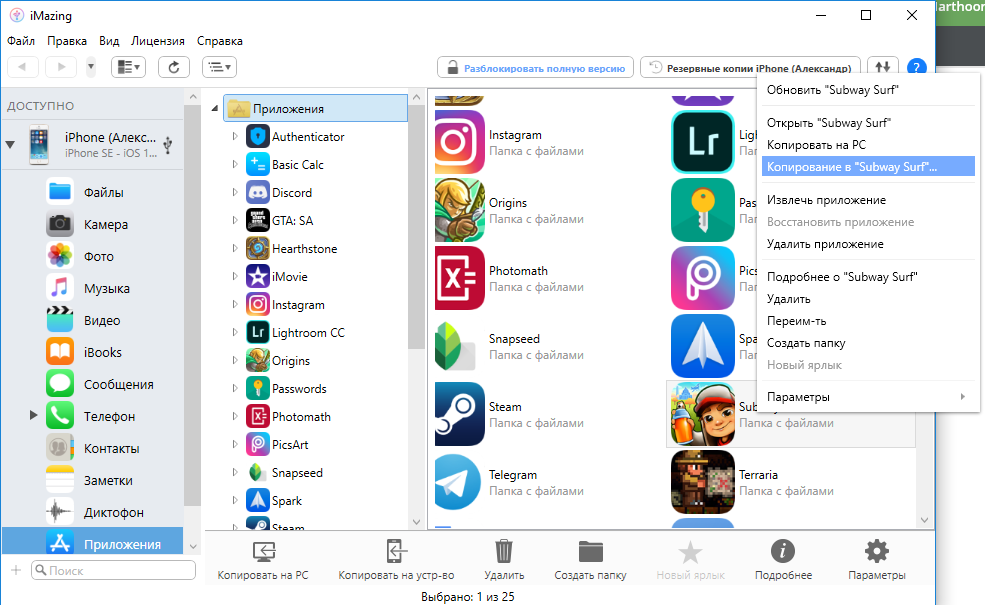985x605 pixels.
Task: Collapse the Приложения tree folder
Action: 215,109
